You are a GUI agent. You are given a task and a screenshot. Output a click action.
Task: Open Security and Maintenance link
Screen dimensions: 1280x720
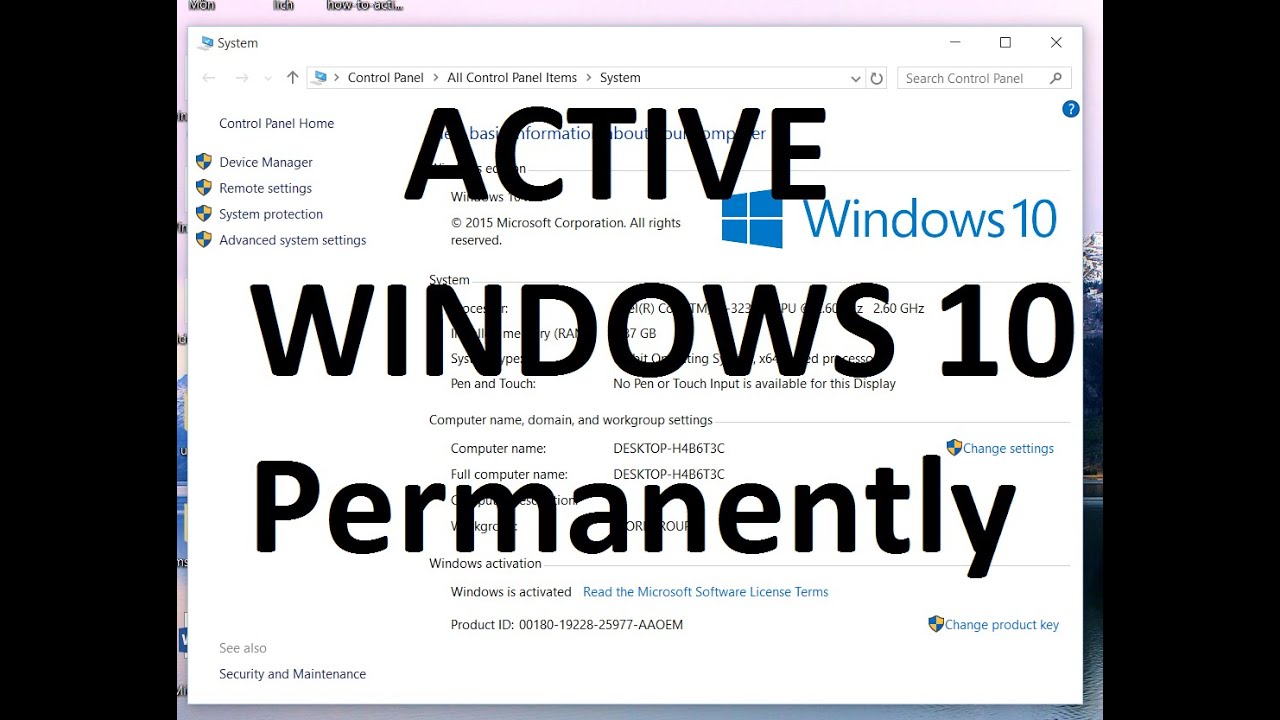(x=293, y=674)
